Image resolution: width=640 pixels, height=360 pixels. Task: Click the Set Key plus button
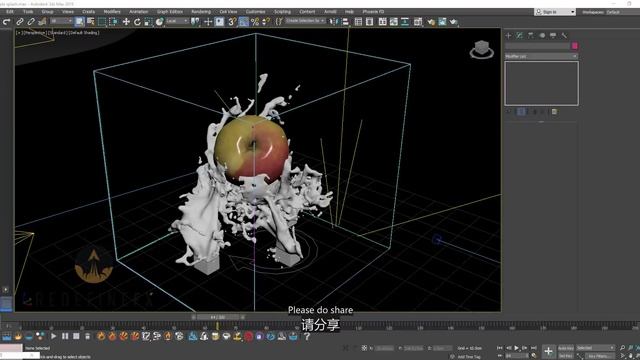pyautogui.click(x=548, y=351)
